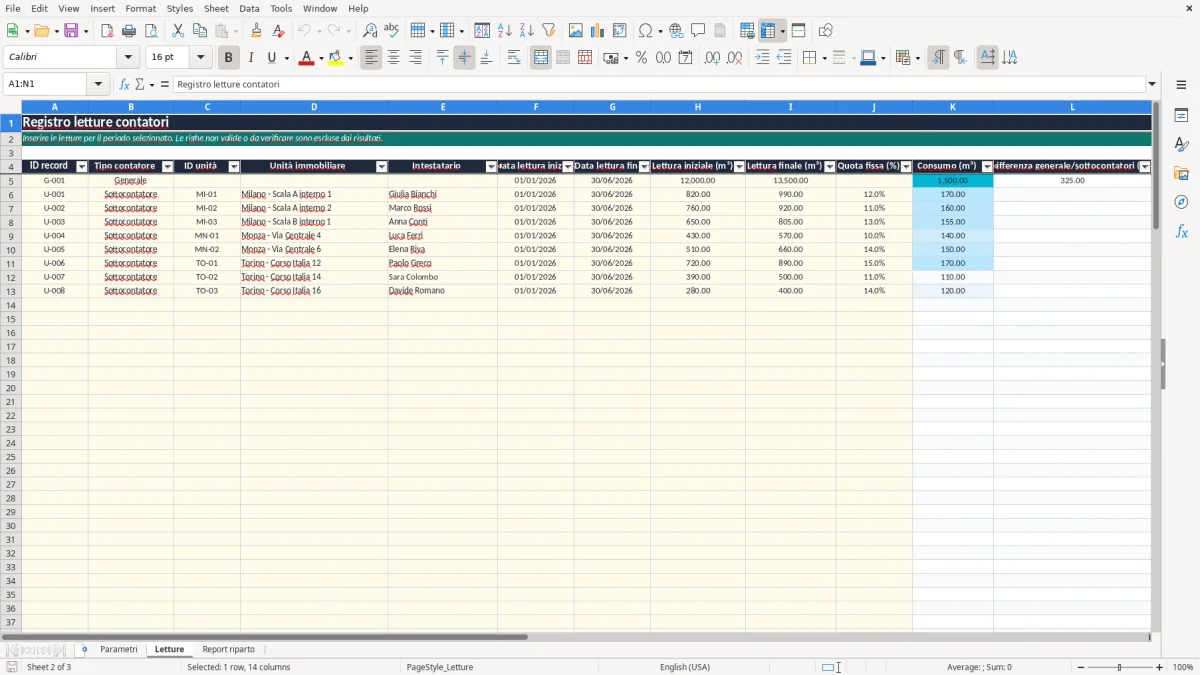Click the AutoFilter funnel icon
Screen dimensions: 1200x675
pyautogui.click(x=548, y=31)
